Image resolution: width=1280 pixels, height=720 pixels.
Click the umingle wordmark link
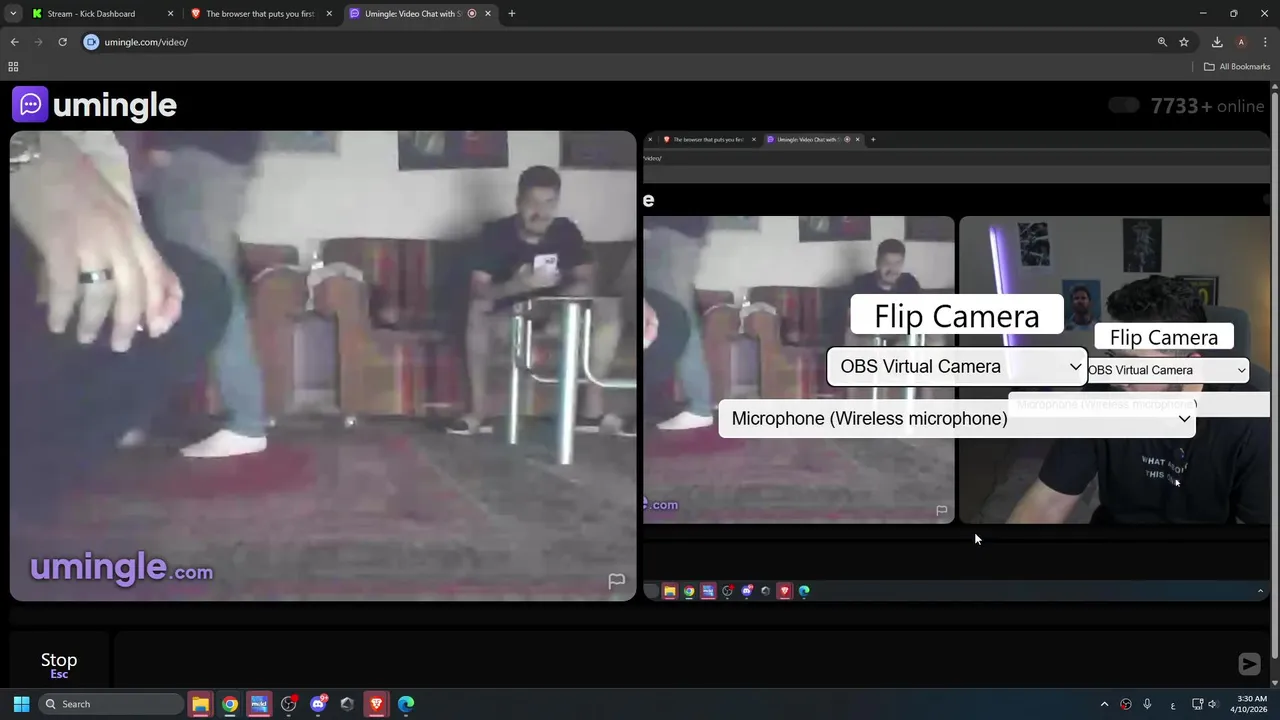pyautogui.click(x=115, y=105)
